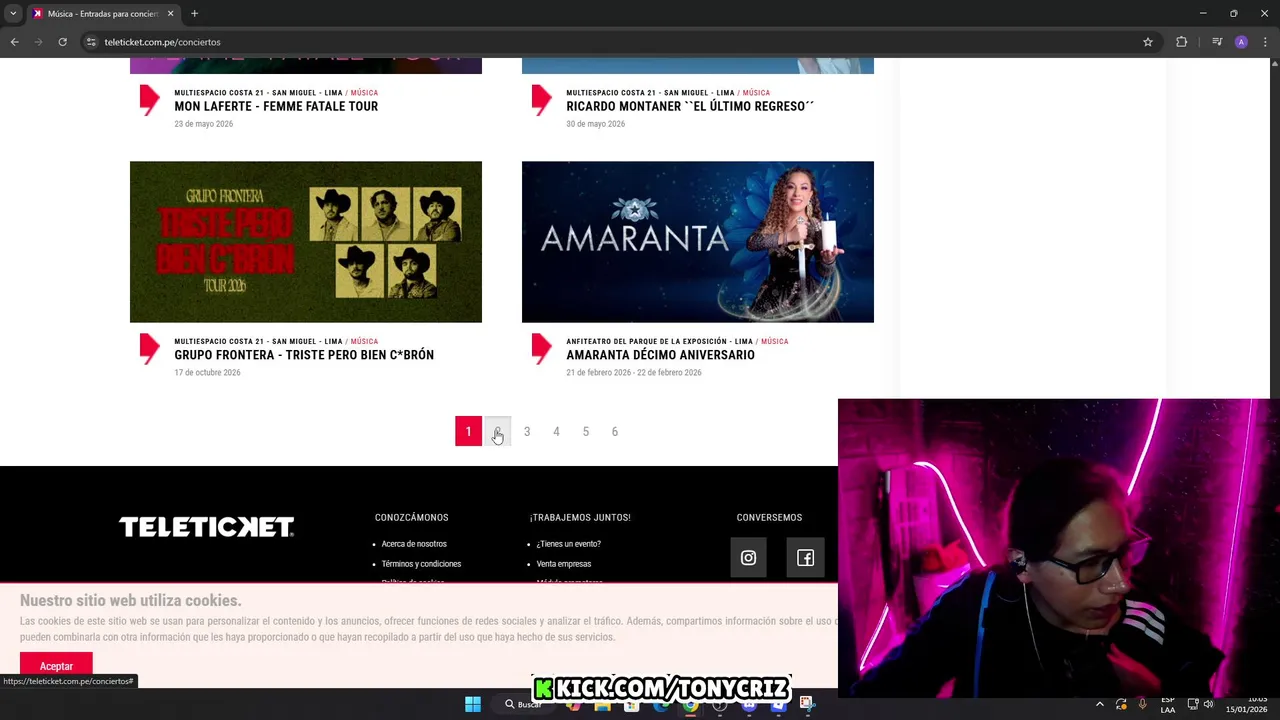Screen dimensions: 1280x720
Task: Click the date 30 de mayo 2026
Action: pyautogui.click(x=595, y=124)
